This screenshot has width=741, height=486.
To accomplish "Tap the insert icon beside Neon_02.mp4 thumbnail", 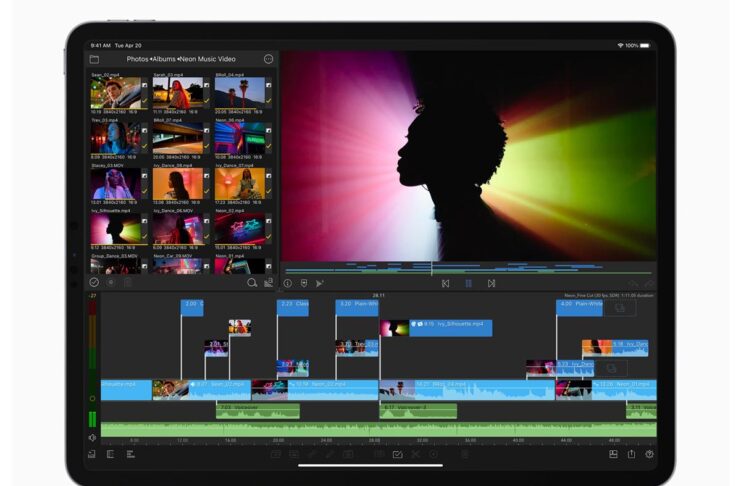I will [x=268, y=221].
